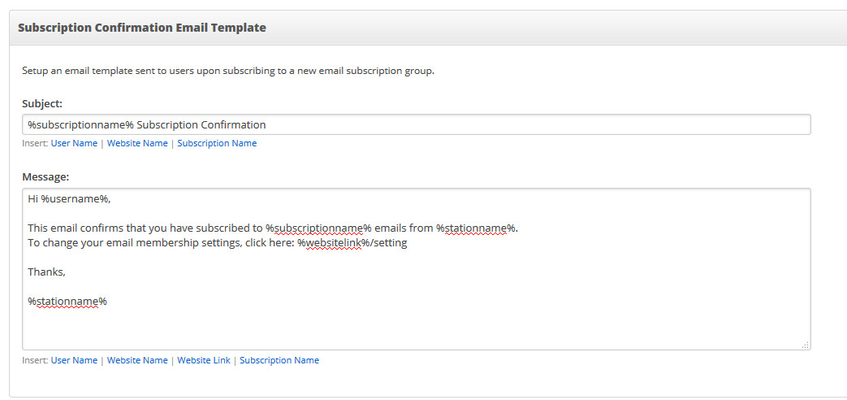The height and width of the screenshot is (400, 847).
Task: Insert User Name below the Message box
Action: click(74, 360)
